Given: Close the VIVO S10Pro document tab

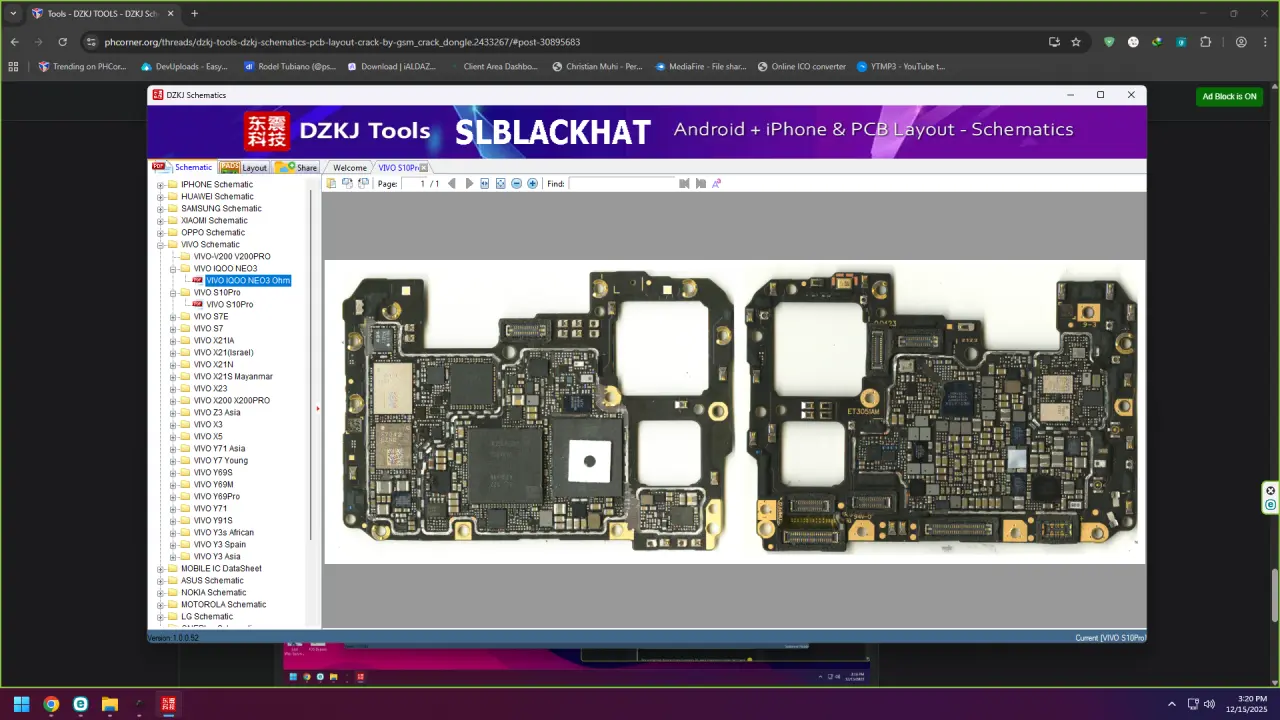Looking at the screenshot, I should coord(424,168).
